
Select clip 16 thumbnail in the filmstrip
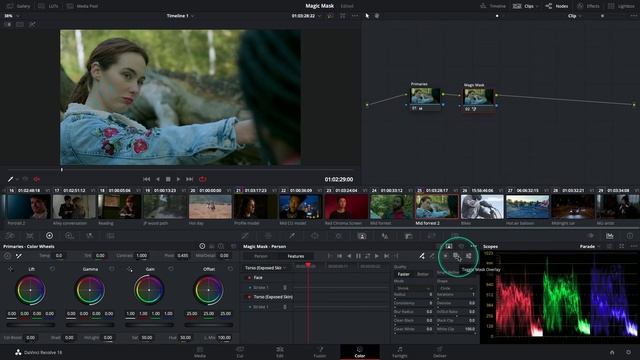coord(29,207)
